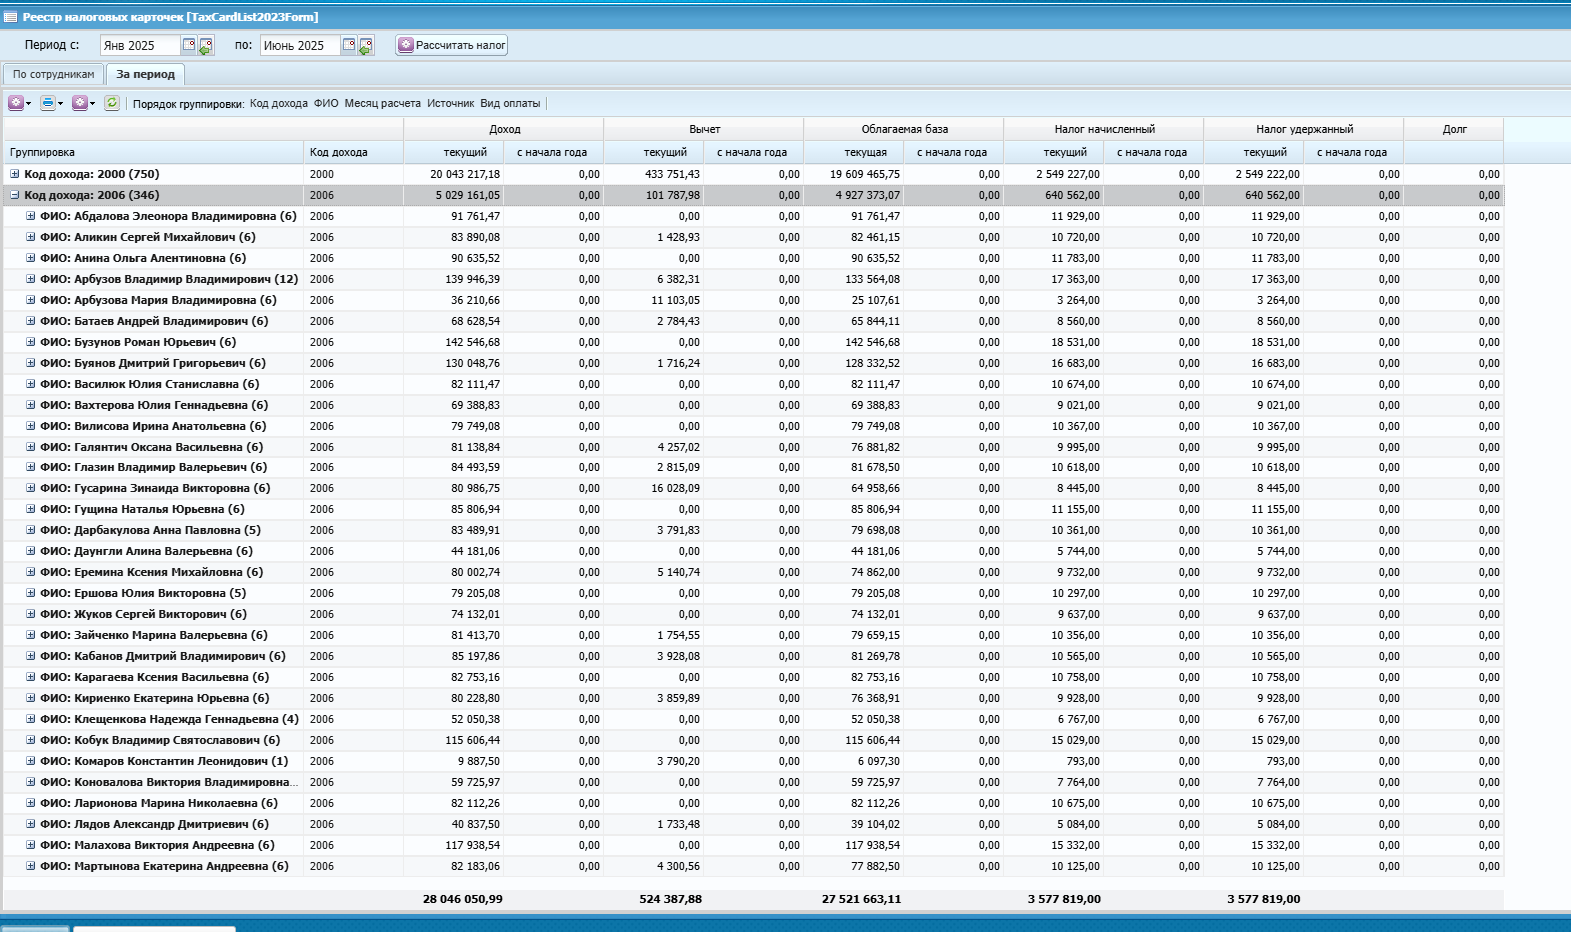Image resolution: width=1571 pixels, height=932 pixels.
Task: Switch to the По сотрудникам tab
Action: [x=53, y=74]
